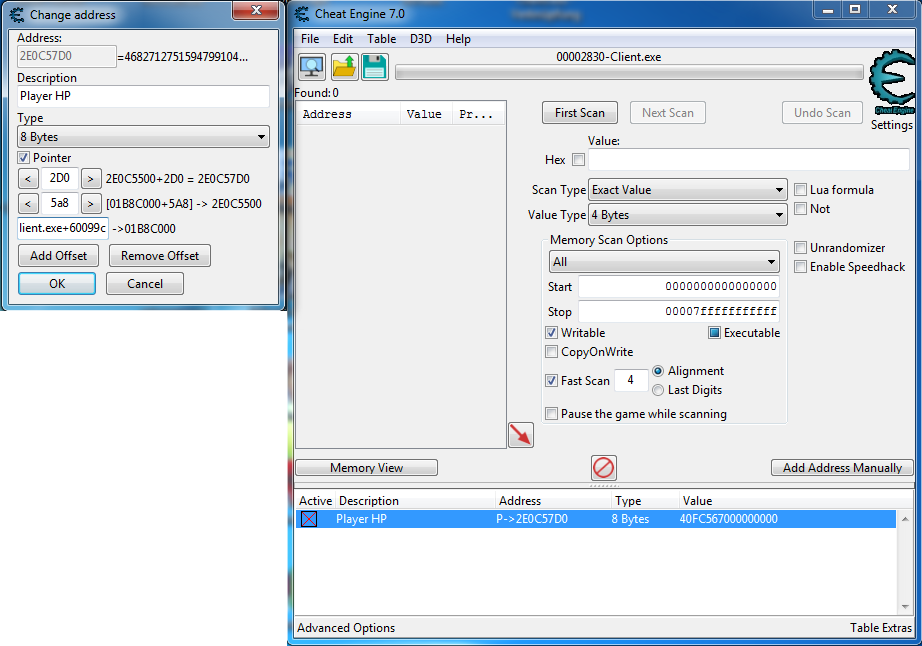Viewport: 922px width, 646px height.
Task: Toggle the Active freeze box for Player HP
Action: pos(309,519)
